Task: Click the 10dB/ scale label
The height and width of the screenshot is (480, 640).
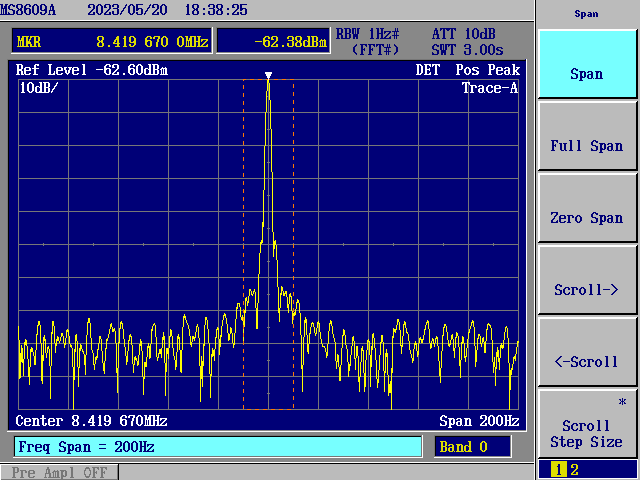Action: 39,88
